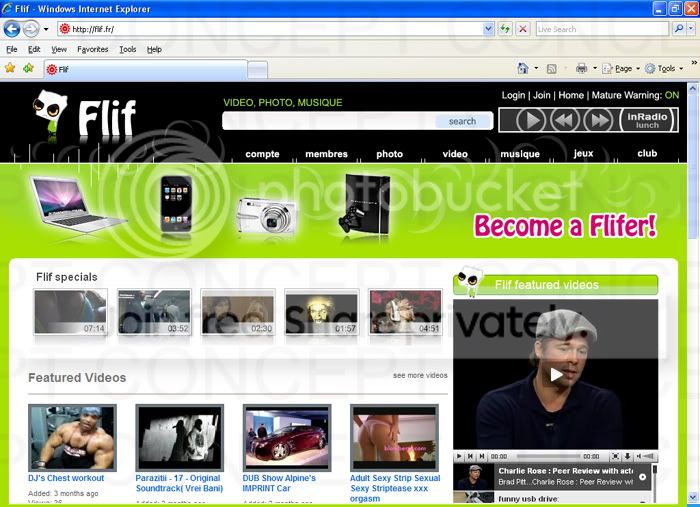The height and width of the screenshot is (507, 700).
Task: Click the Favorites Center star icon
Action: pyautogui.click(x=10, y=68)
